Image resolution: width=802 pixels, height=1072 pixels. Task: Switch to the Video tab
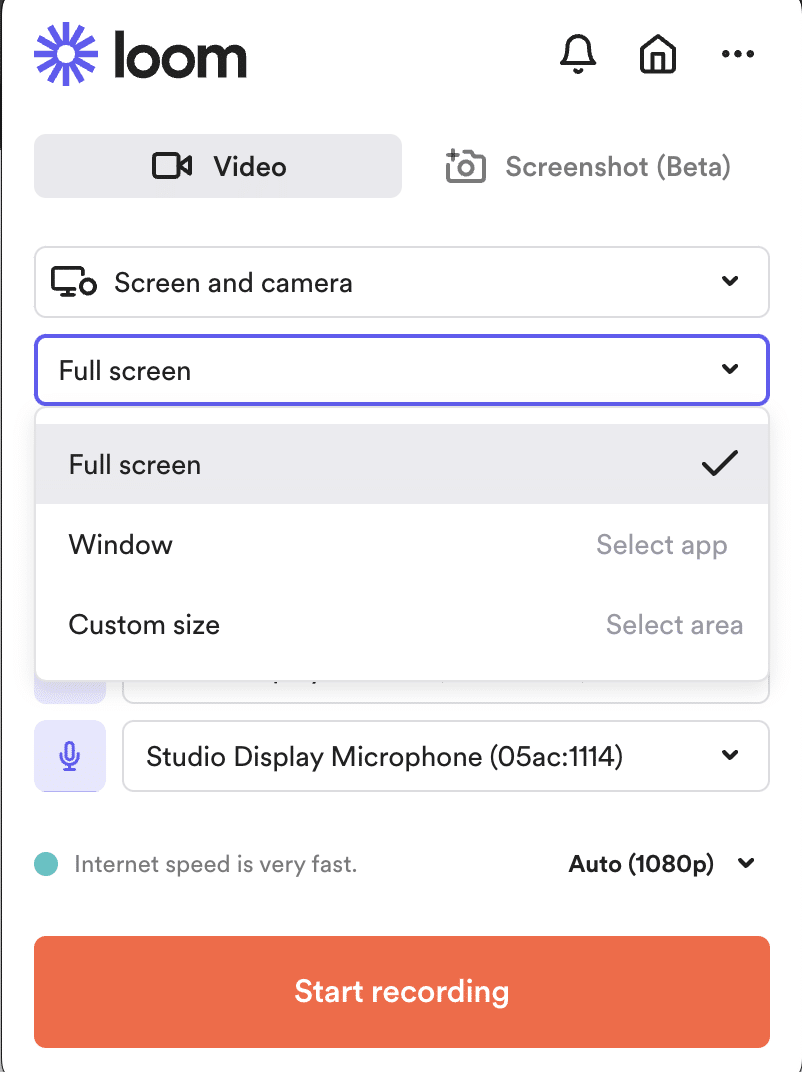click(x=218, y=166)
